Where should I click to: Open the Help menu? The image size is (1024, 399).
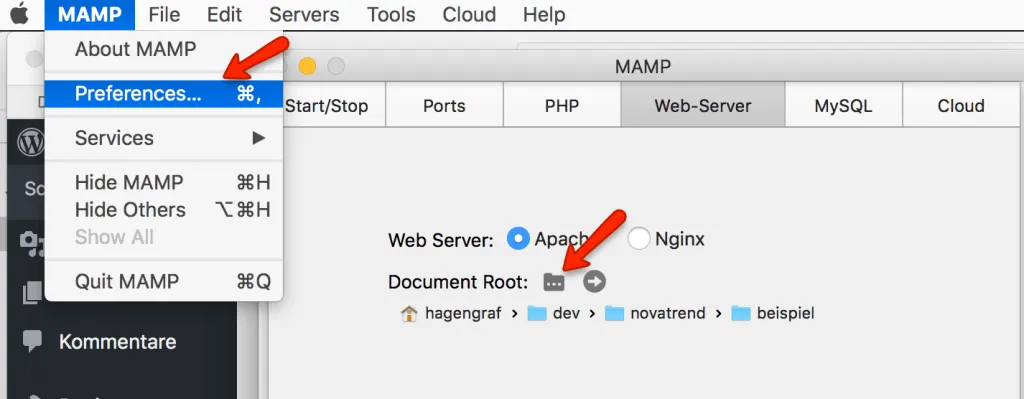pos(544,14)
